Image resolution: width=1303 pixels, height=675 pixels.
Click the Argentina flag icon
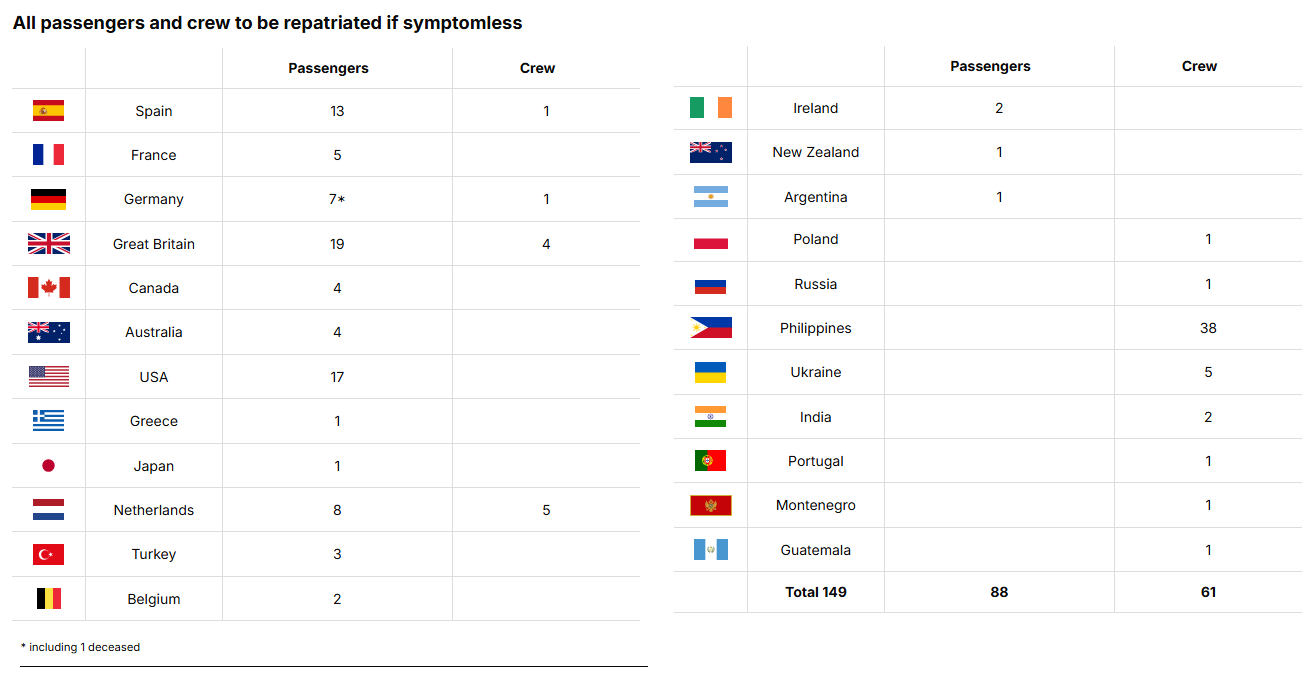pos(711,197)
